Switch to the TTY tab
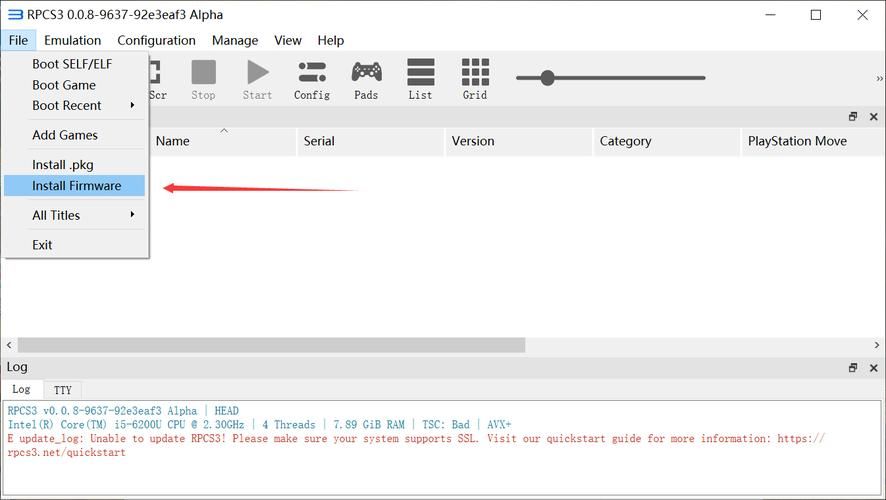The image size is (886, 500). tap(63, 390)
